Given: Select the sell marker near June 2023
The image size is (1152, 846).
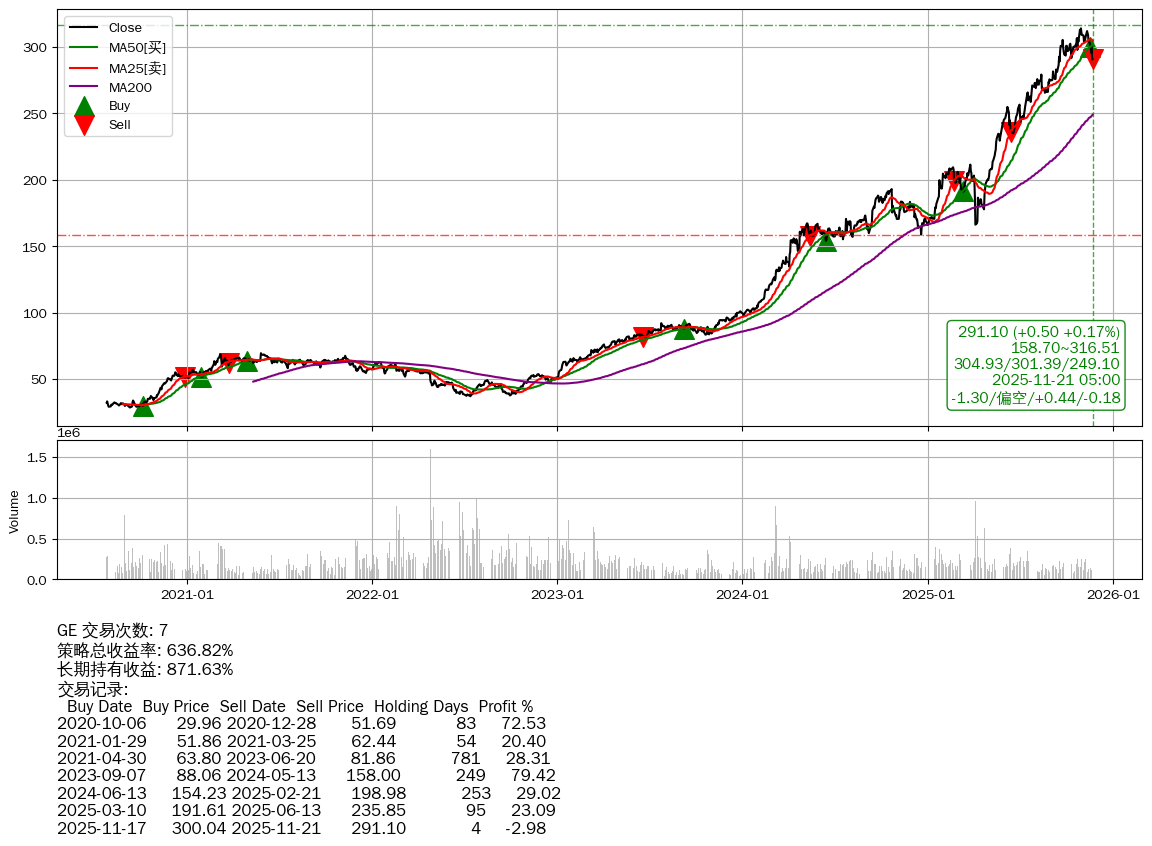Looking at the screenshot, I should pyautogui.click(x=644, y=336).
